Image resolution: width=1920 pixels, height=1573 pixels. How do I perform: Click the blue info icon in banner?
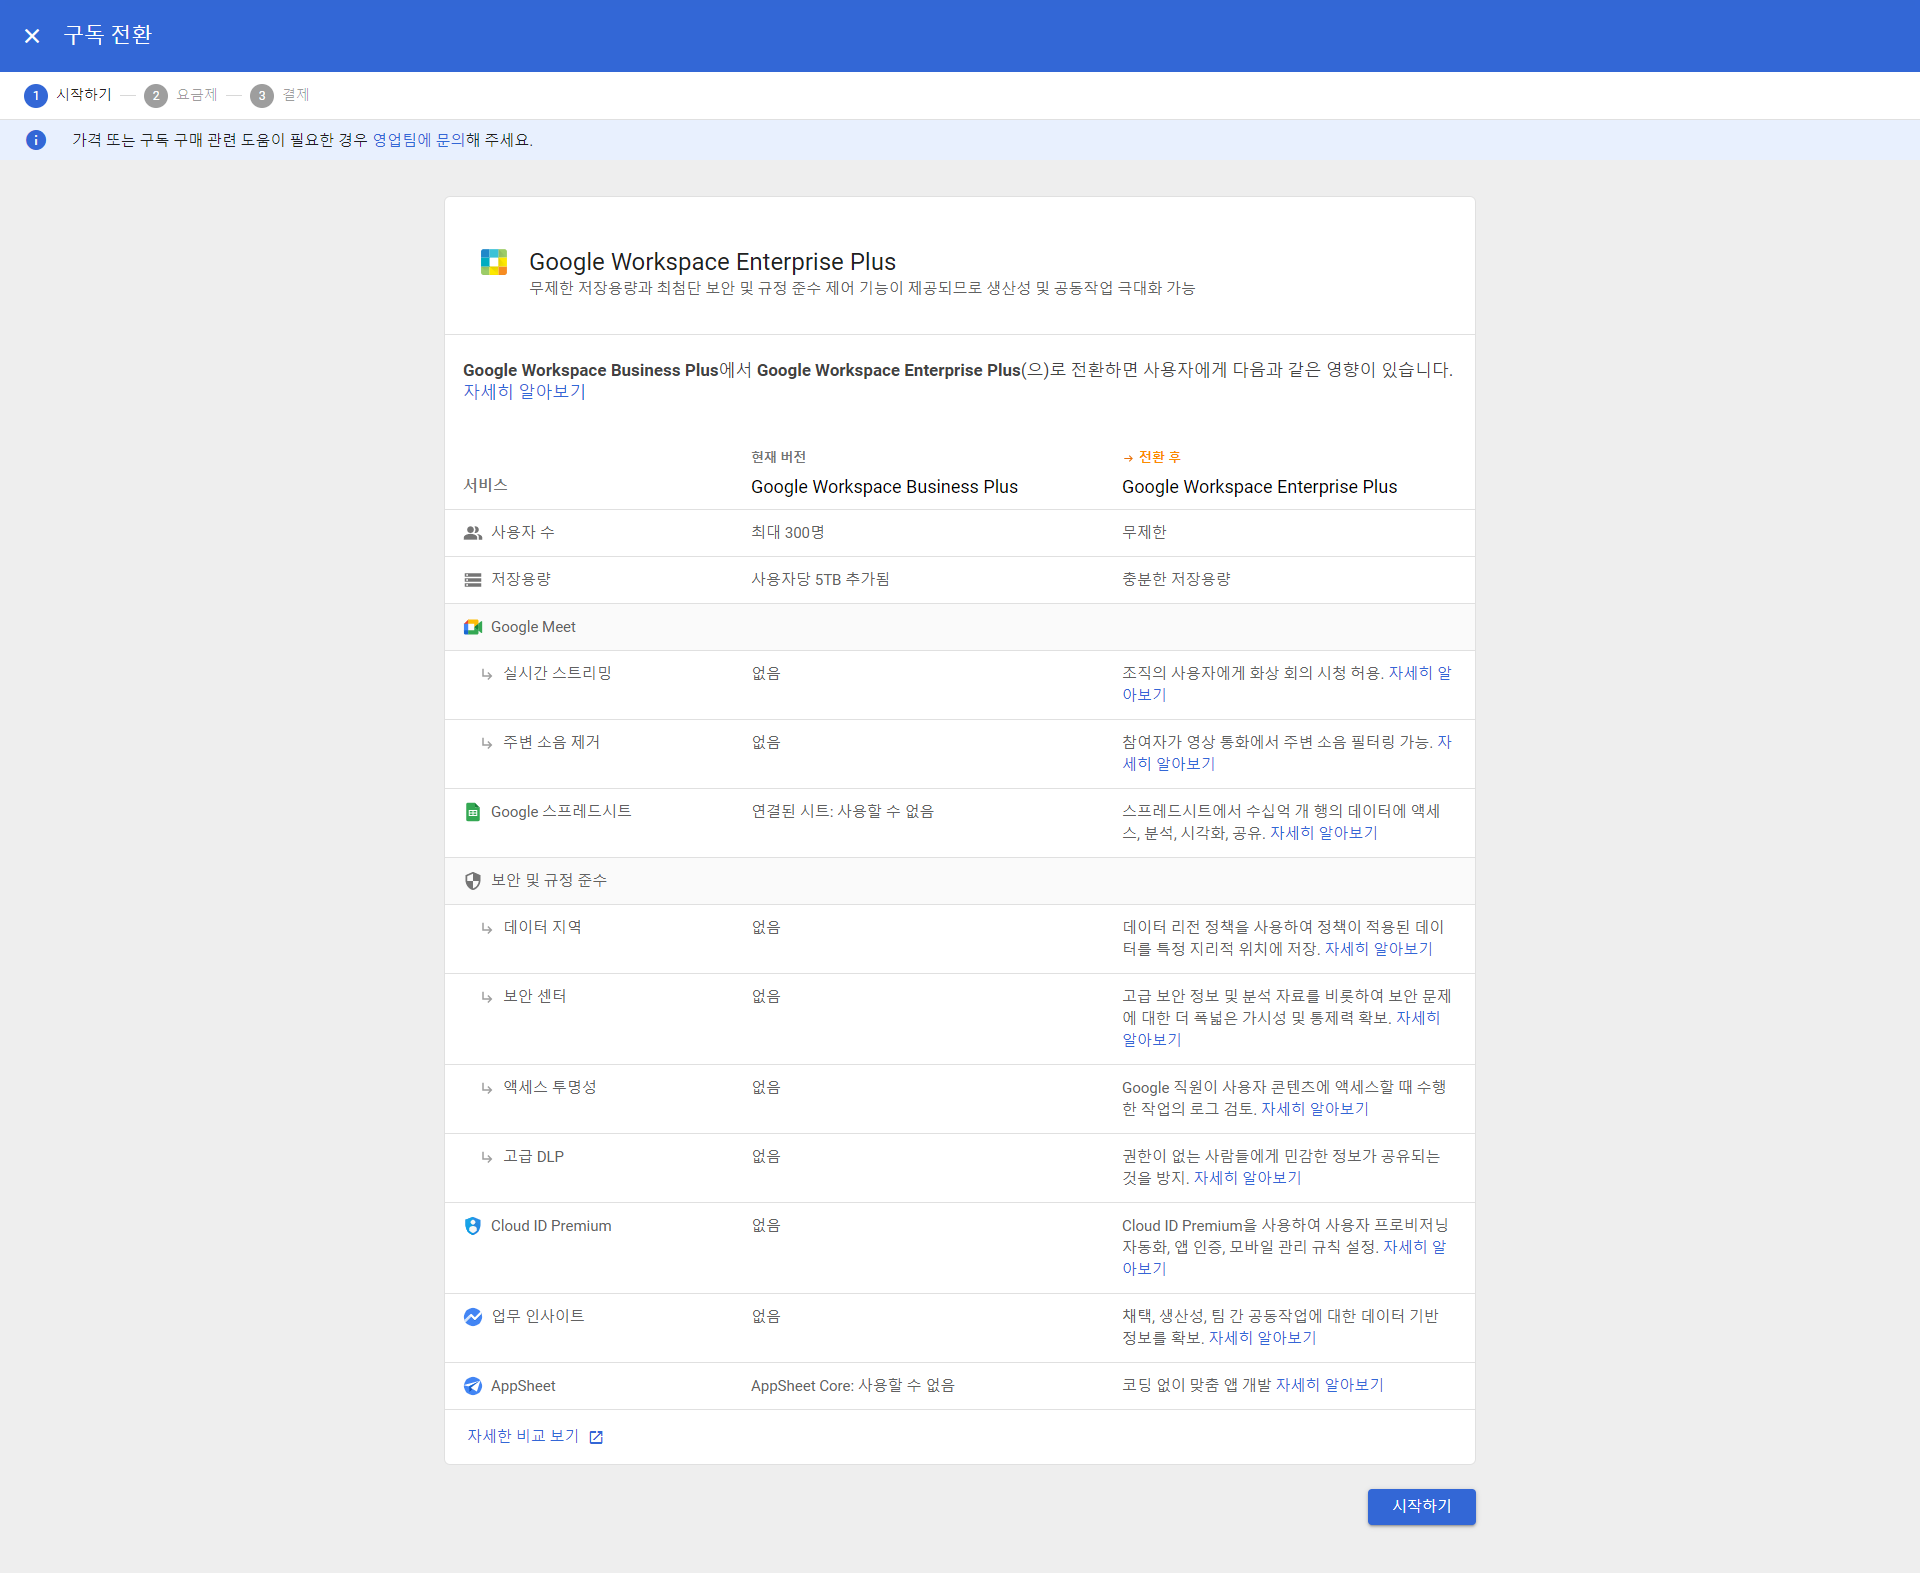pos(36,140)
